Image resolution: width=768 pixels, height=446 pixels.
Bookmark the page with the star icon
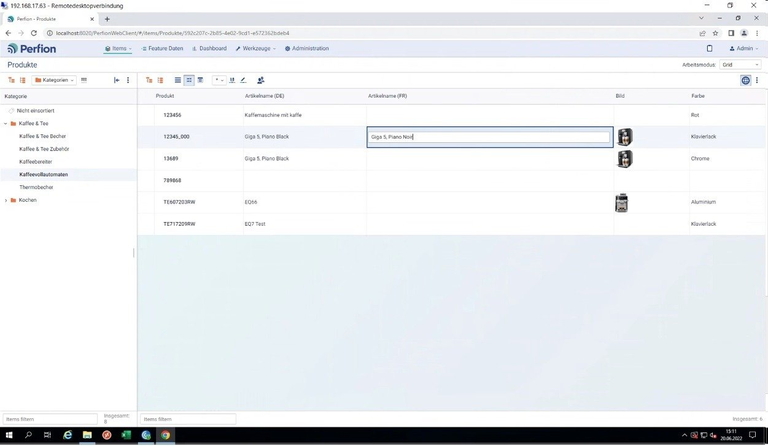click(x=715, y=33)
